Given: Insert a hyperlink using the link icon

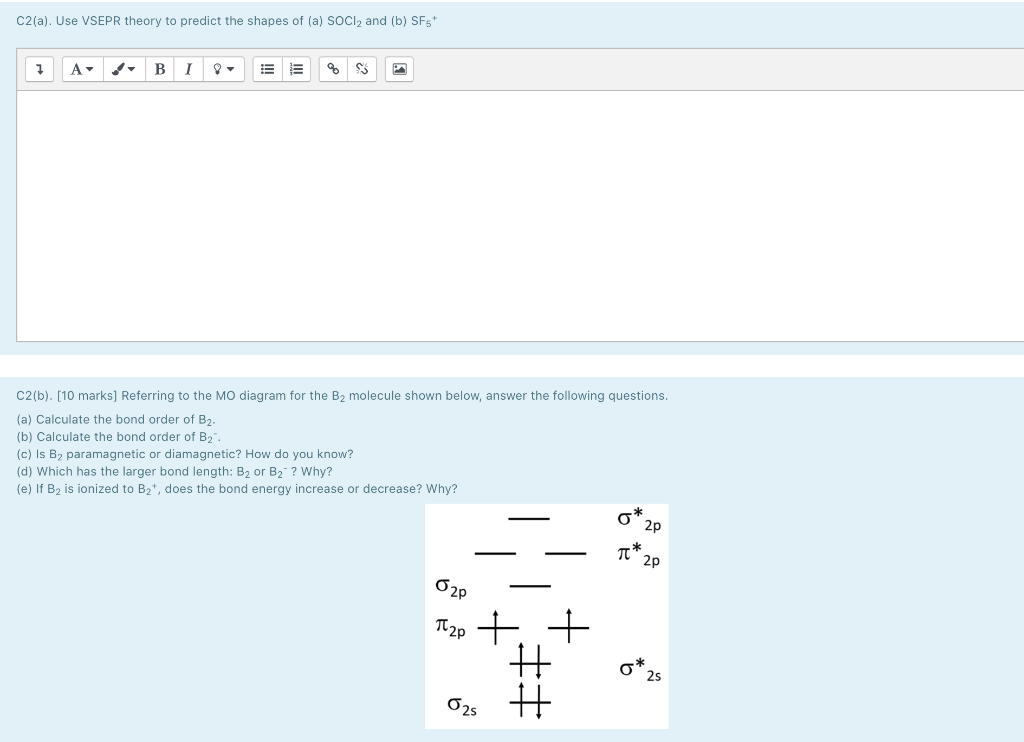Looking at the screenshot, I should pyautogui.click(x=332, y=69).
